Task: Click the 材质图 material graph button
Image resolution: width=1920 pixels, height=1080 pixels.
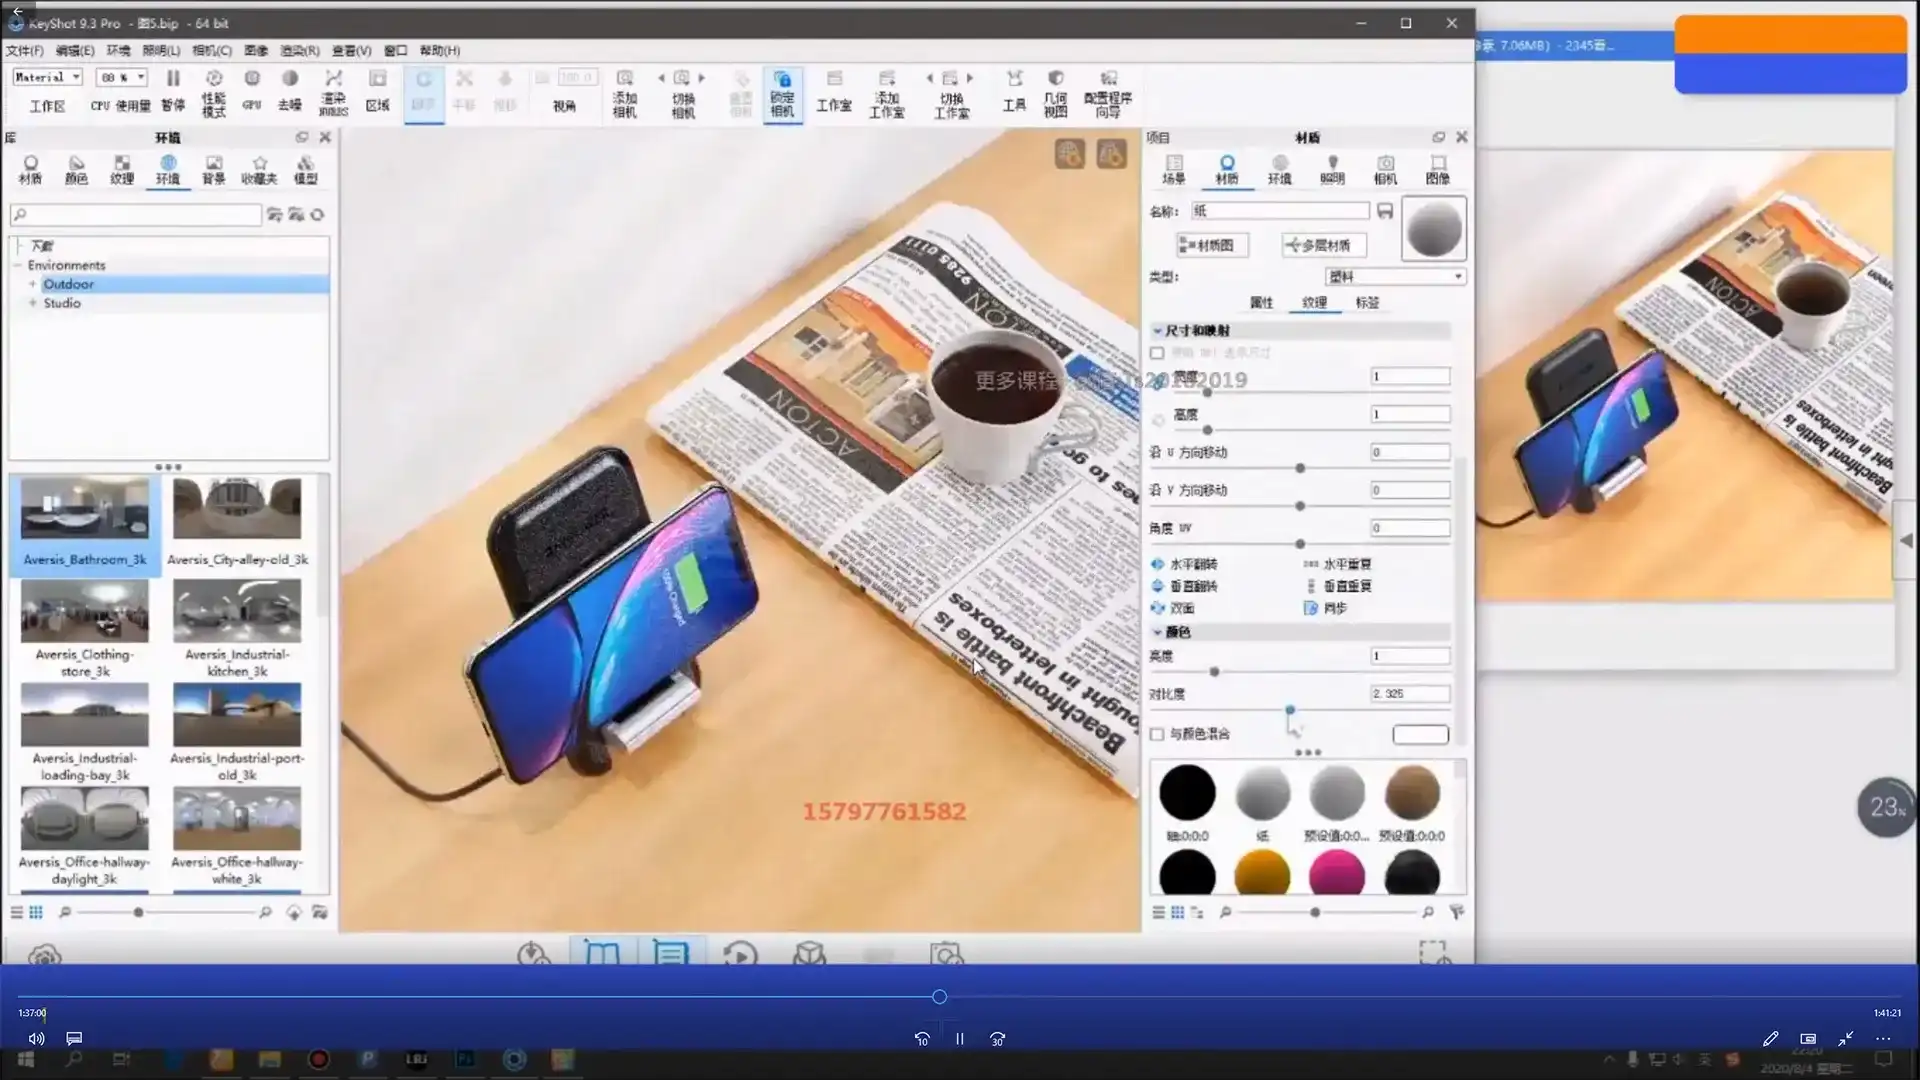Action: (x=1212, y=245)
